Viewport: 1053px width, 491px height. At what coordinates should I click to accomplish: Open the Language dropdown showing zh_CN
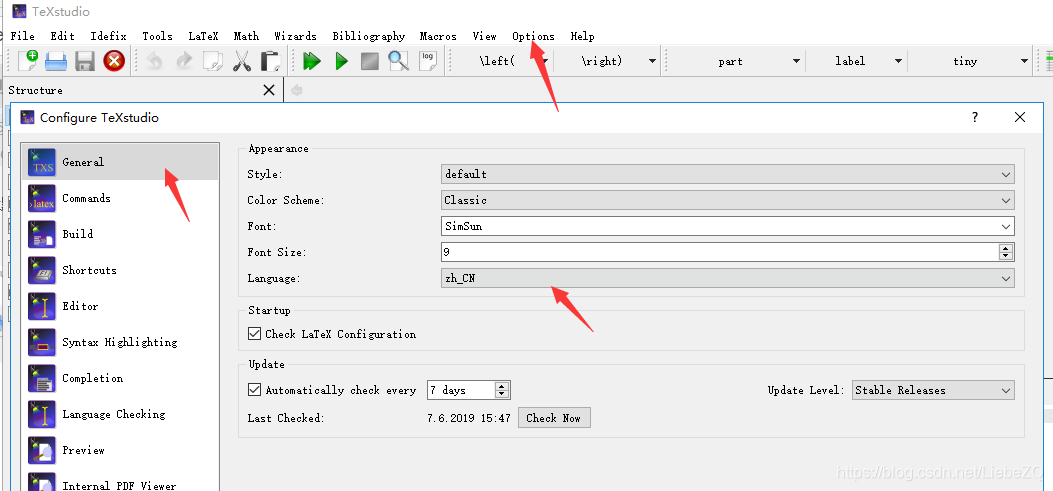point(728,278)
